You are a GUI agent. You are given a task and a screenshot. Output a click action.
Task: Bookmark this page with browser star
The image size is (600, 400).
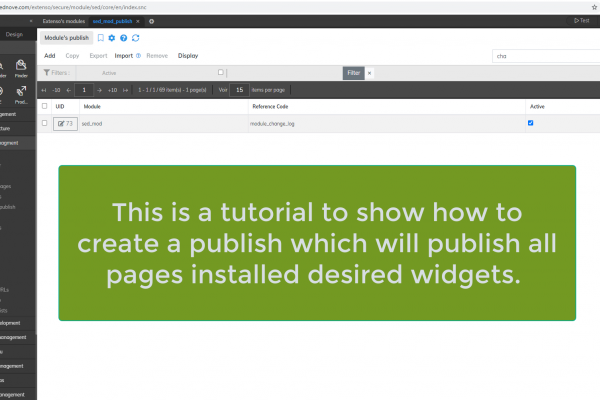click(x=594, y=7)
